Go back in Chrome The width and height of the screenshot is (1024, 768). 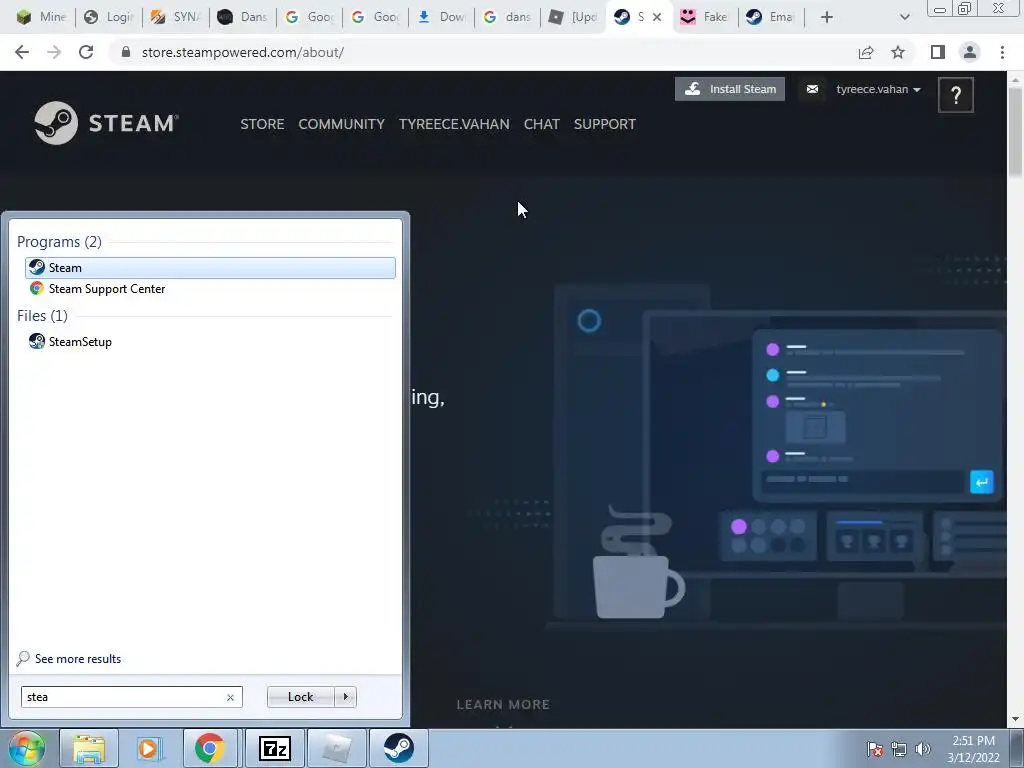(x=22, y=52)
